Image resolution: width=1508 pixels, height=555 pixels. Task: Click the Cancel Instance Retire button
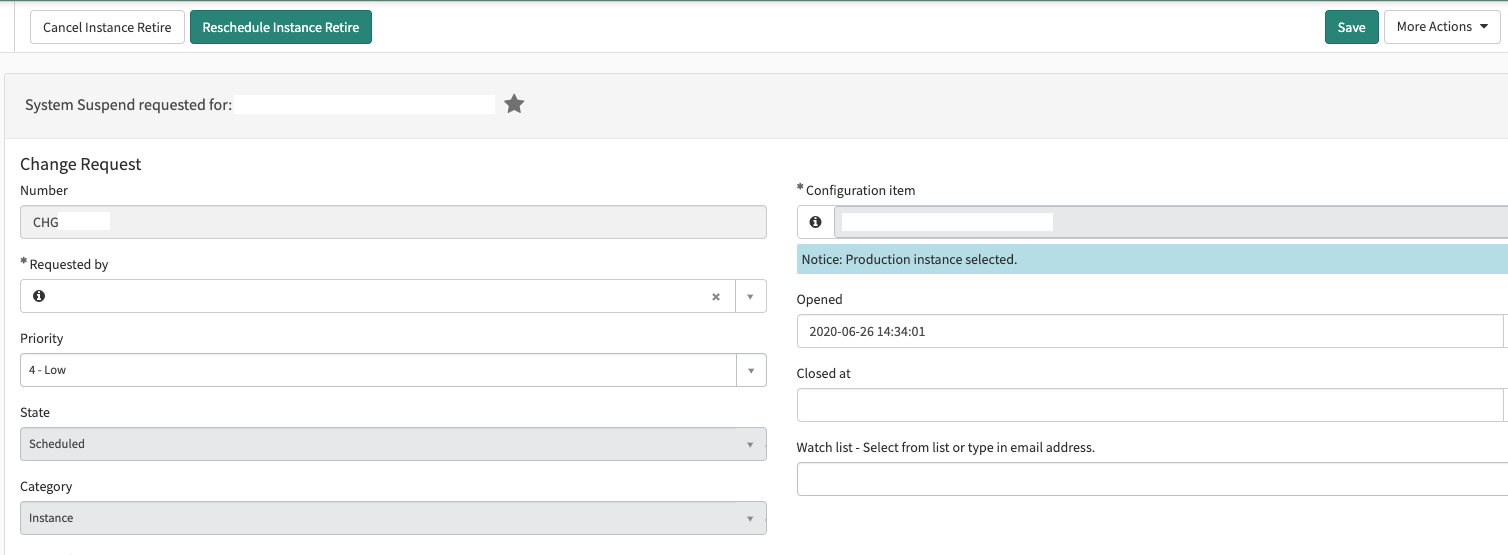click(108, 27)
